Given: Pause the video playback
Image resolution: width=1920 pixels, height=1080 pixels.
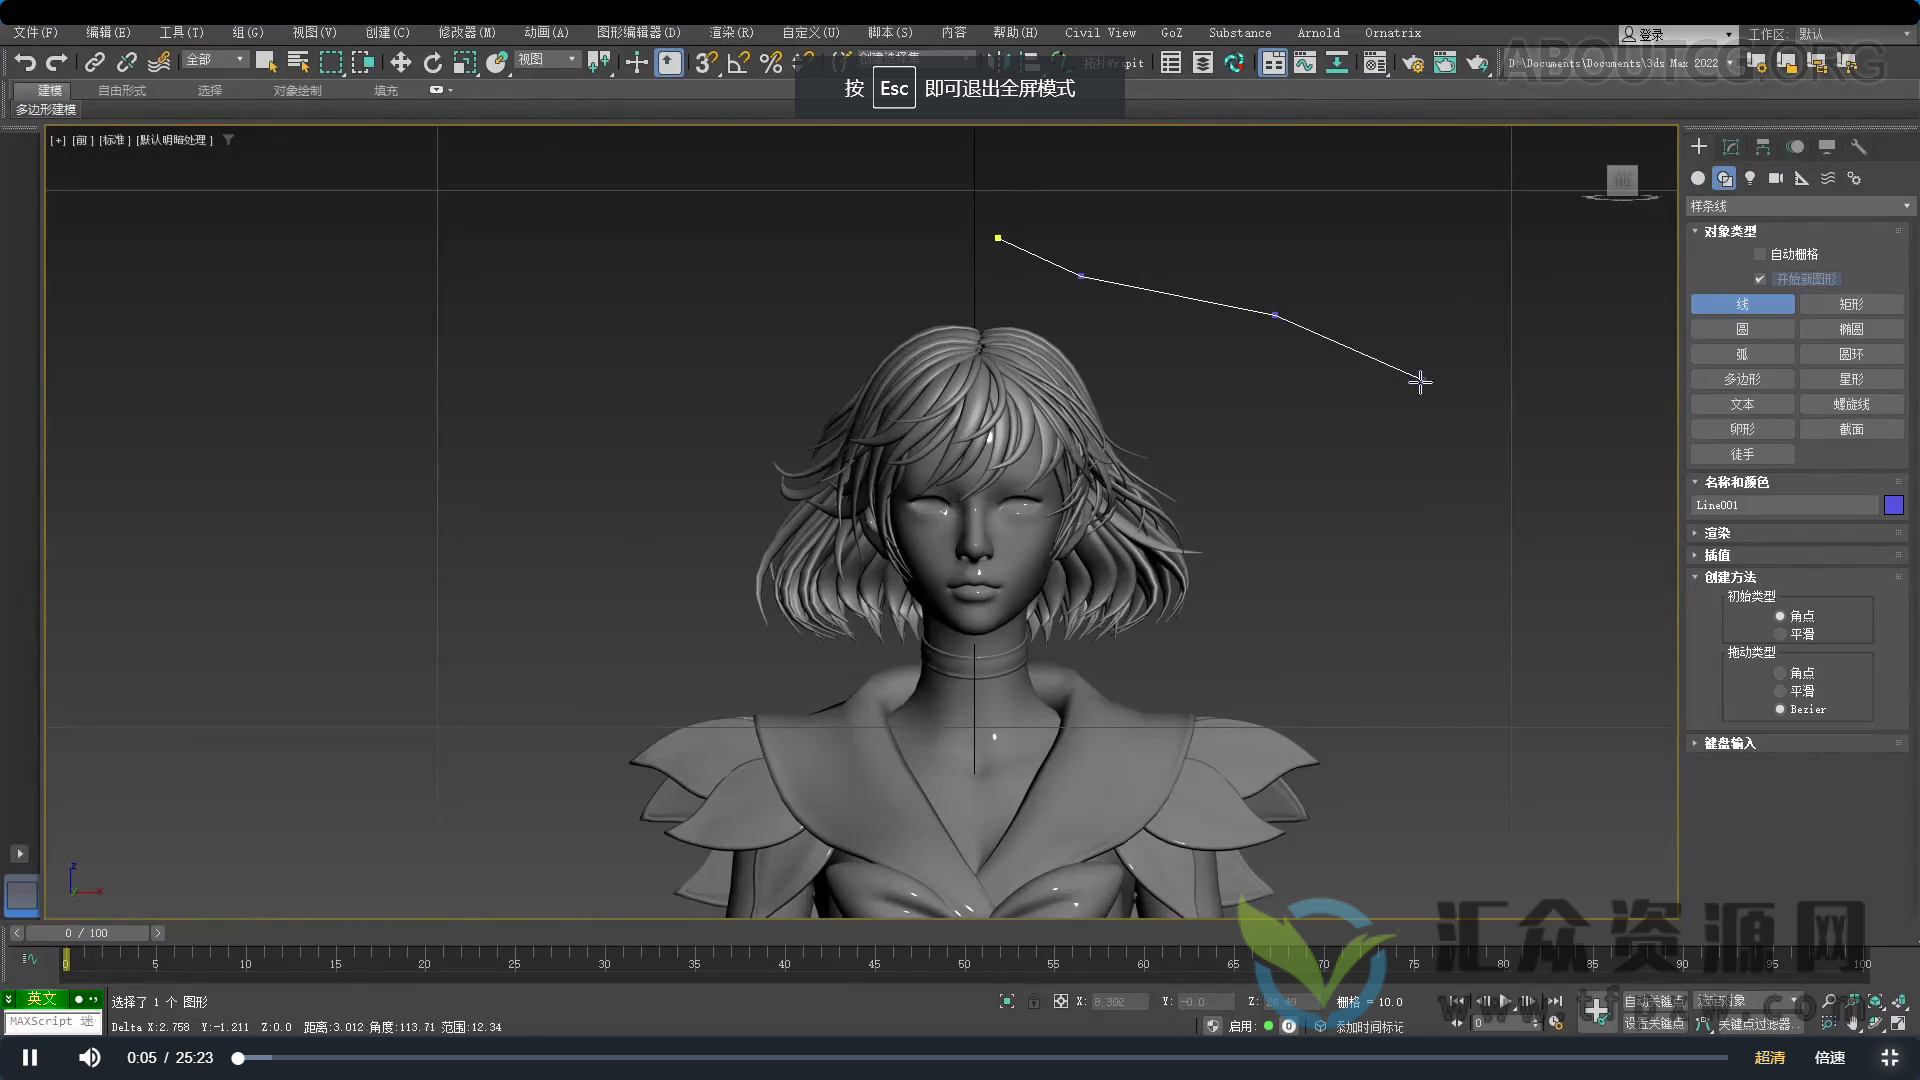Looking at the screenshot, I should click(x=30, y=1057).
